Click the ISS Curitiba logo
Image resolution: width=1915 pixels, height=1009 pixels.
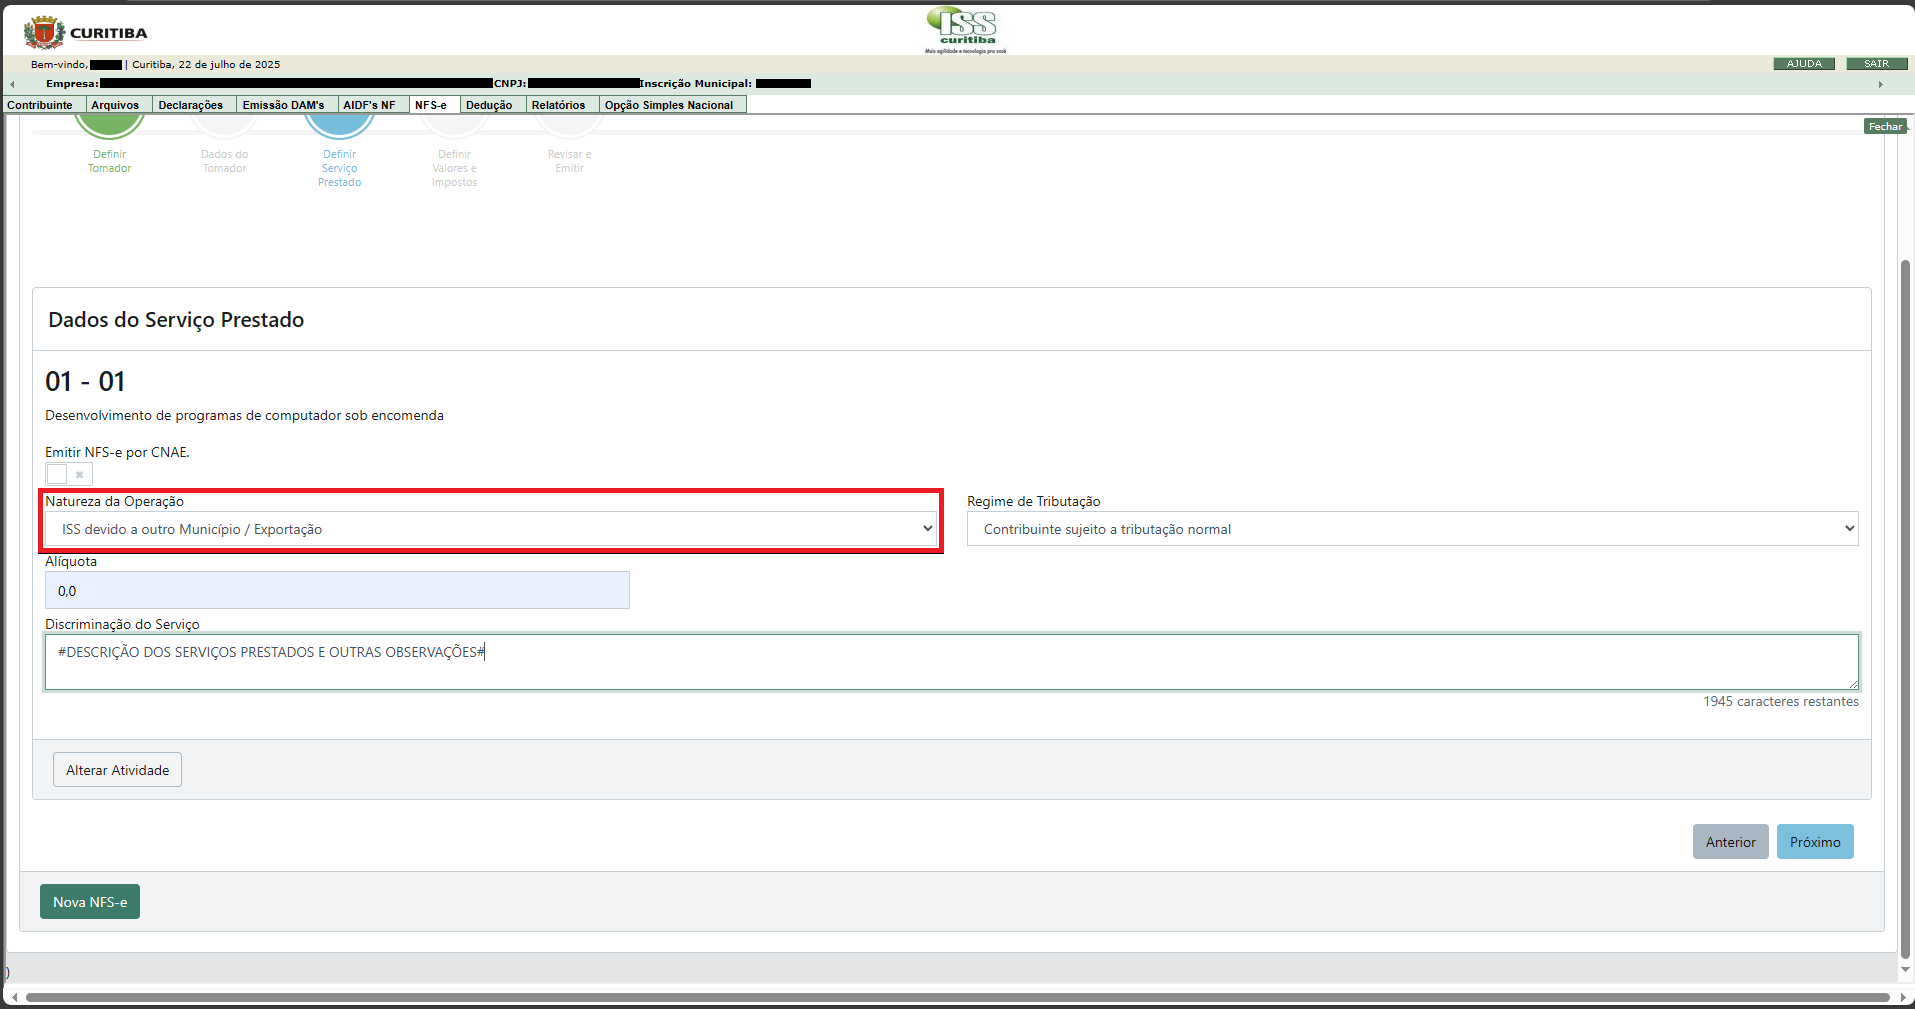(965, 29)
